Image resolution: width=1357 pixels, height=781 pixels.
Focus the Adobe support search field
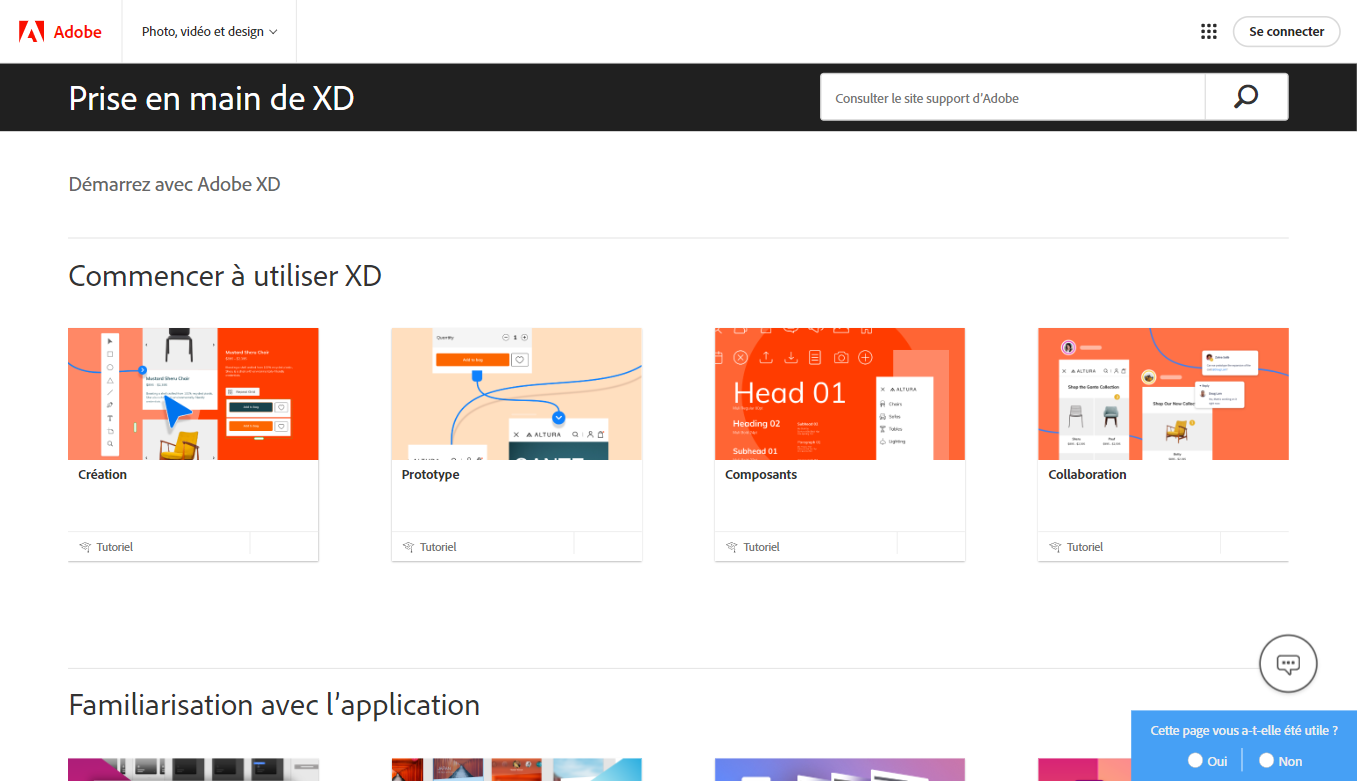coord(1013,97)
